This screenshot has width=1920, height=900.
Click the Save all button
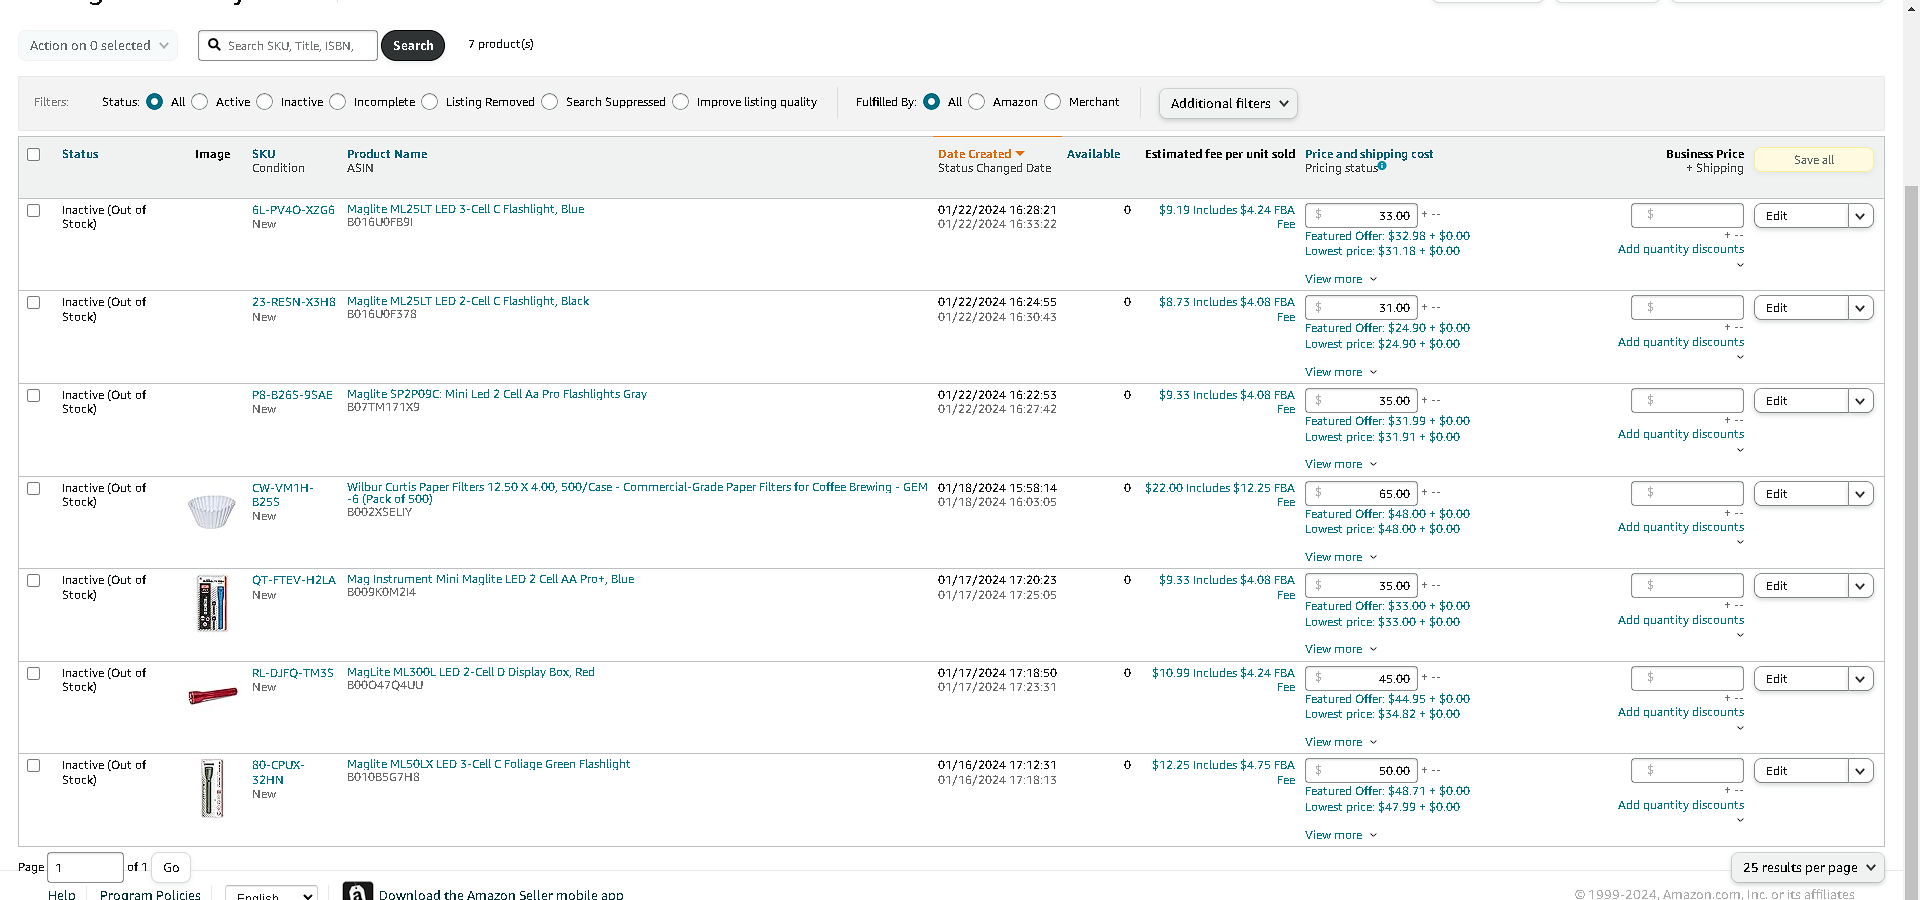1814,160
